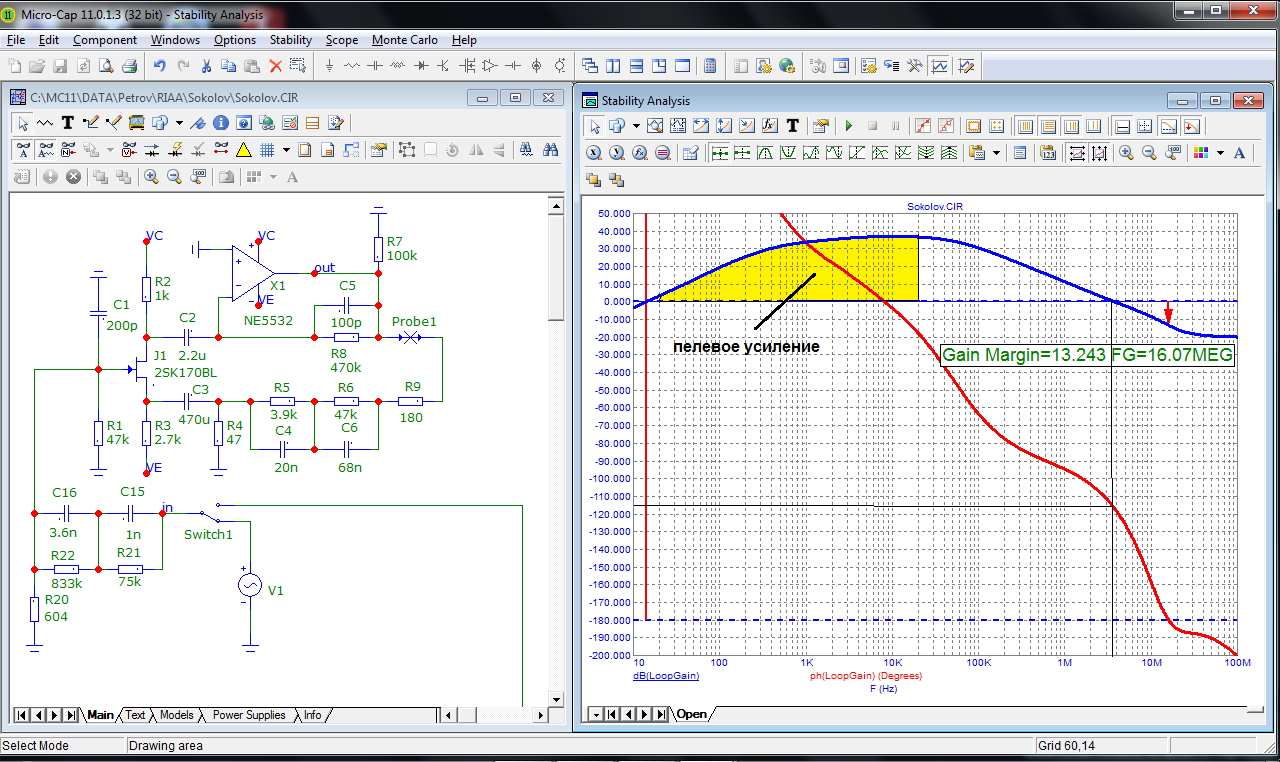Click the dB(LoopGain) plot label link
Viewport: 1280px width, 762px height.
pos(666,676)
